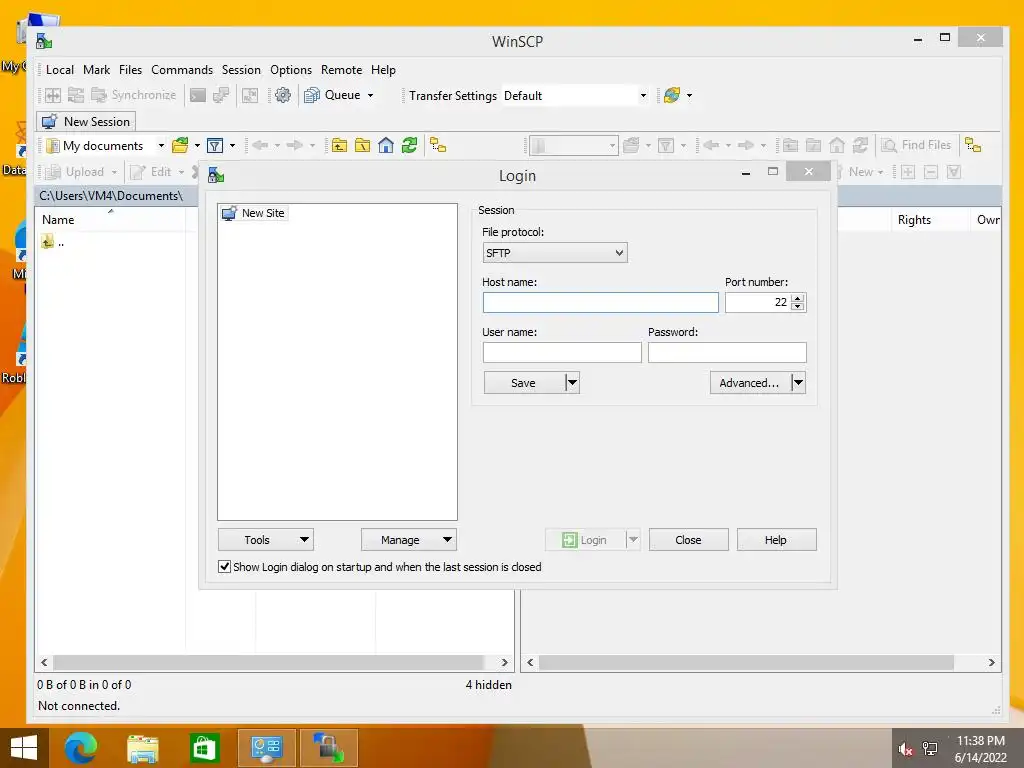The width and height of the screenshot is (1024, 768).
Task: Click the Upload toolbar button
Action: 76,172
